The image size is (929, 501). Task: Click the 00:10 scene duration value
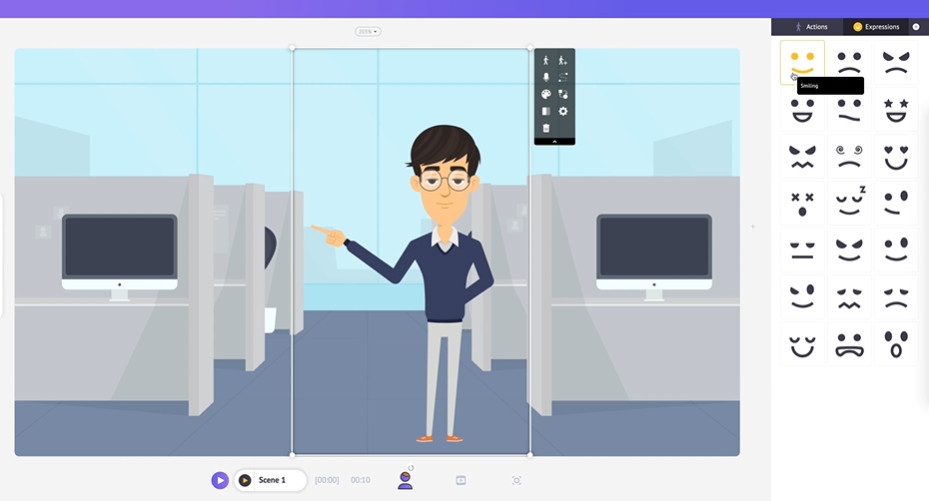360,480
